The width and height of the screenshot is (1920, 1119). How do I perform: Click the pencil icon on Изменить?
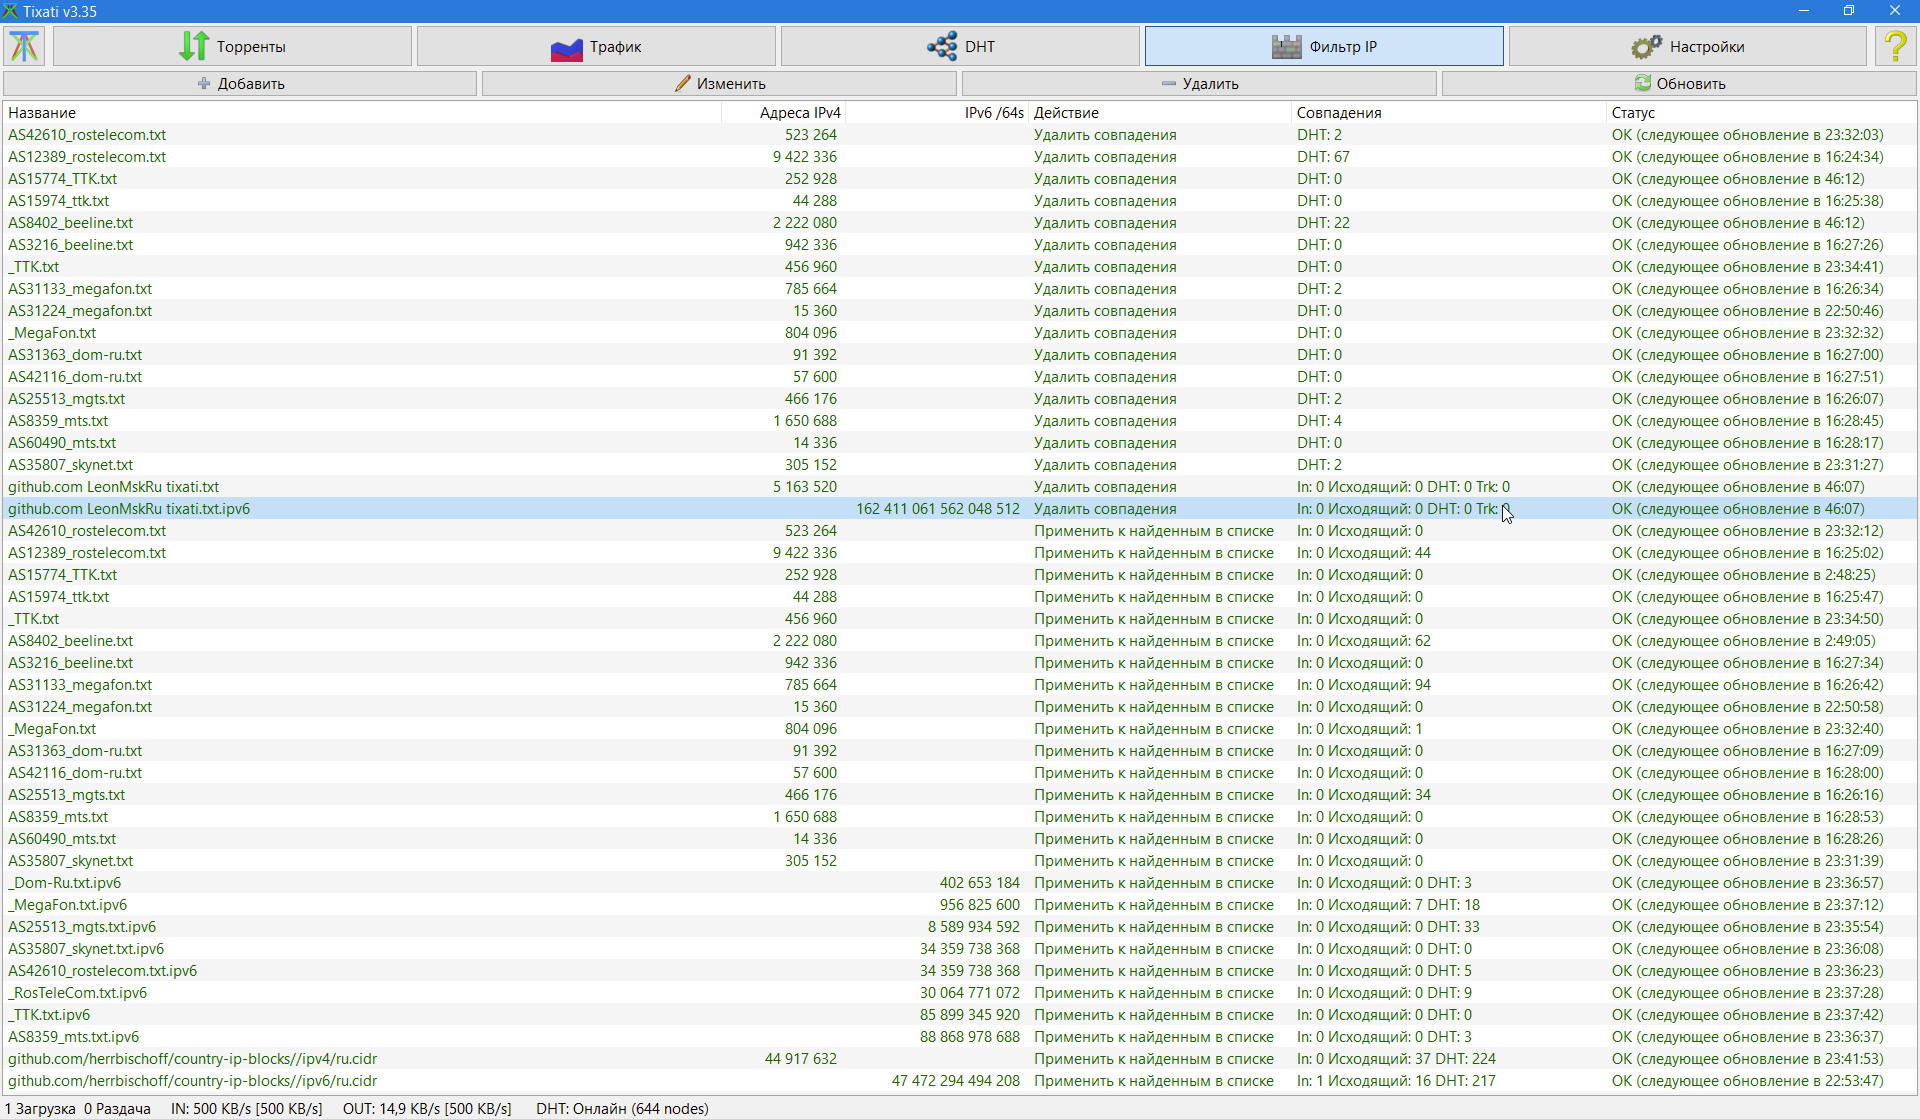point(683,83)
